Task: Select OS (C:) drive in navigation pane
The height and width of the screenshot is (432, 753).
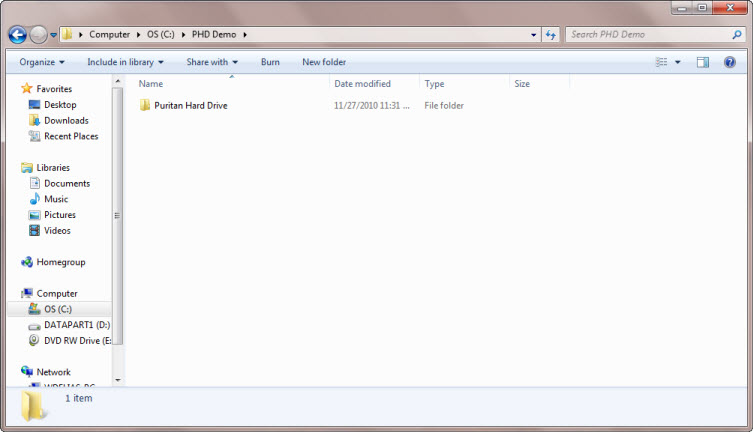Action: (x=60, y=309)
